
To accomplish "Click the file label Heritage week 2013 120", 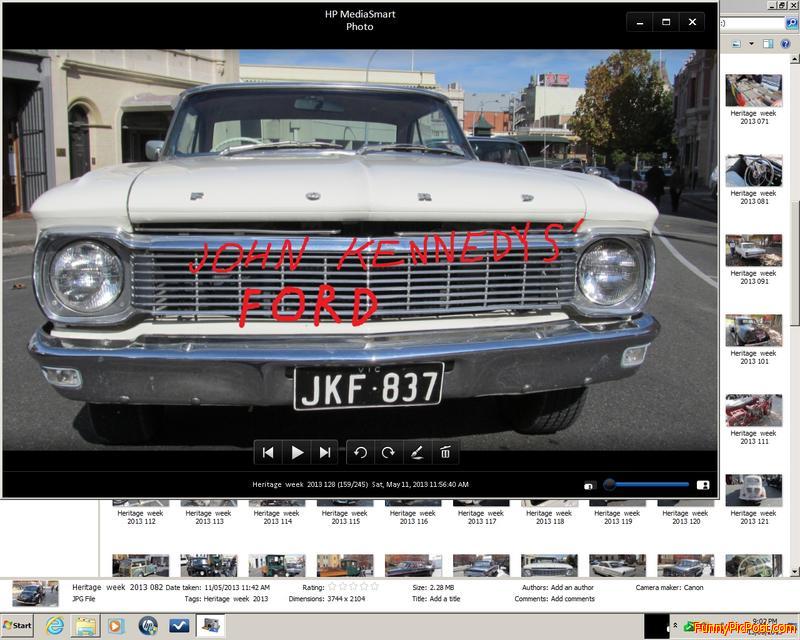I will [x=686, y=517].
